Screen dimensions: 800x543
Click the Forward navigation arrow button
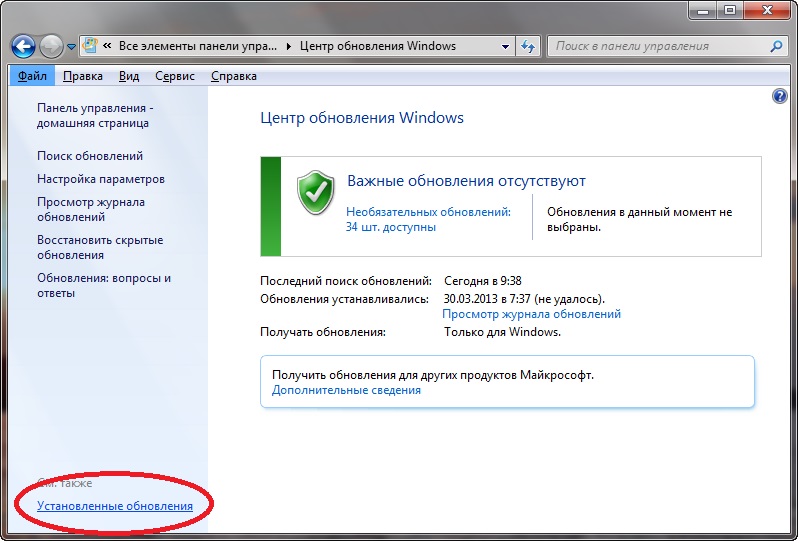click(x=51, y=46)
